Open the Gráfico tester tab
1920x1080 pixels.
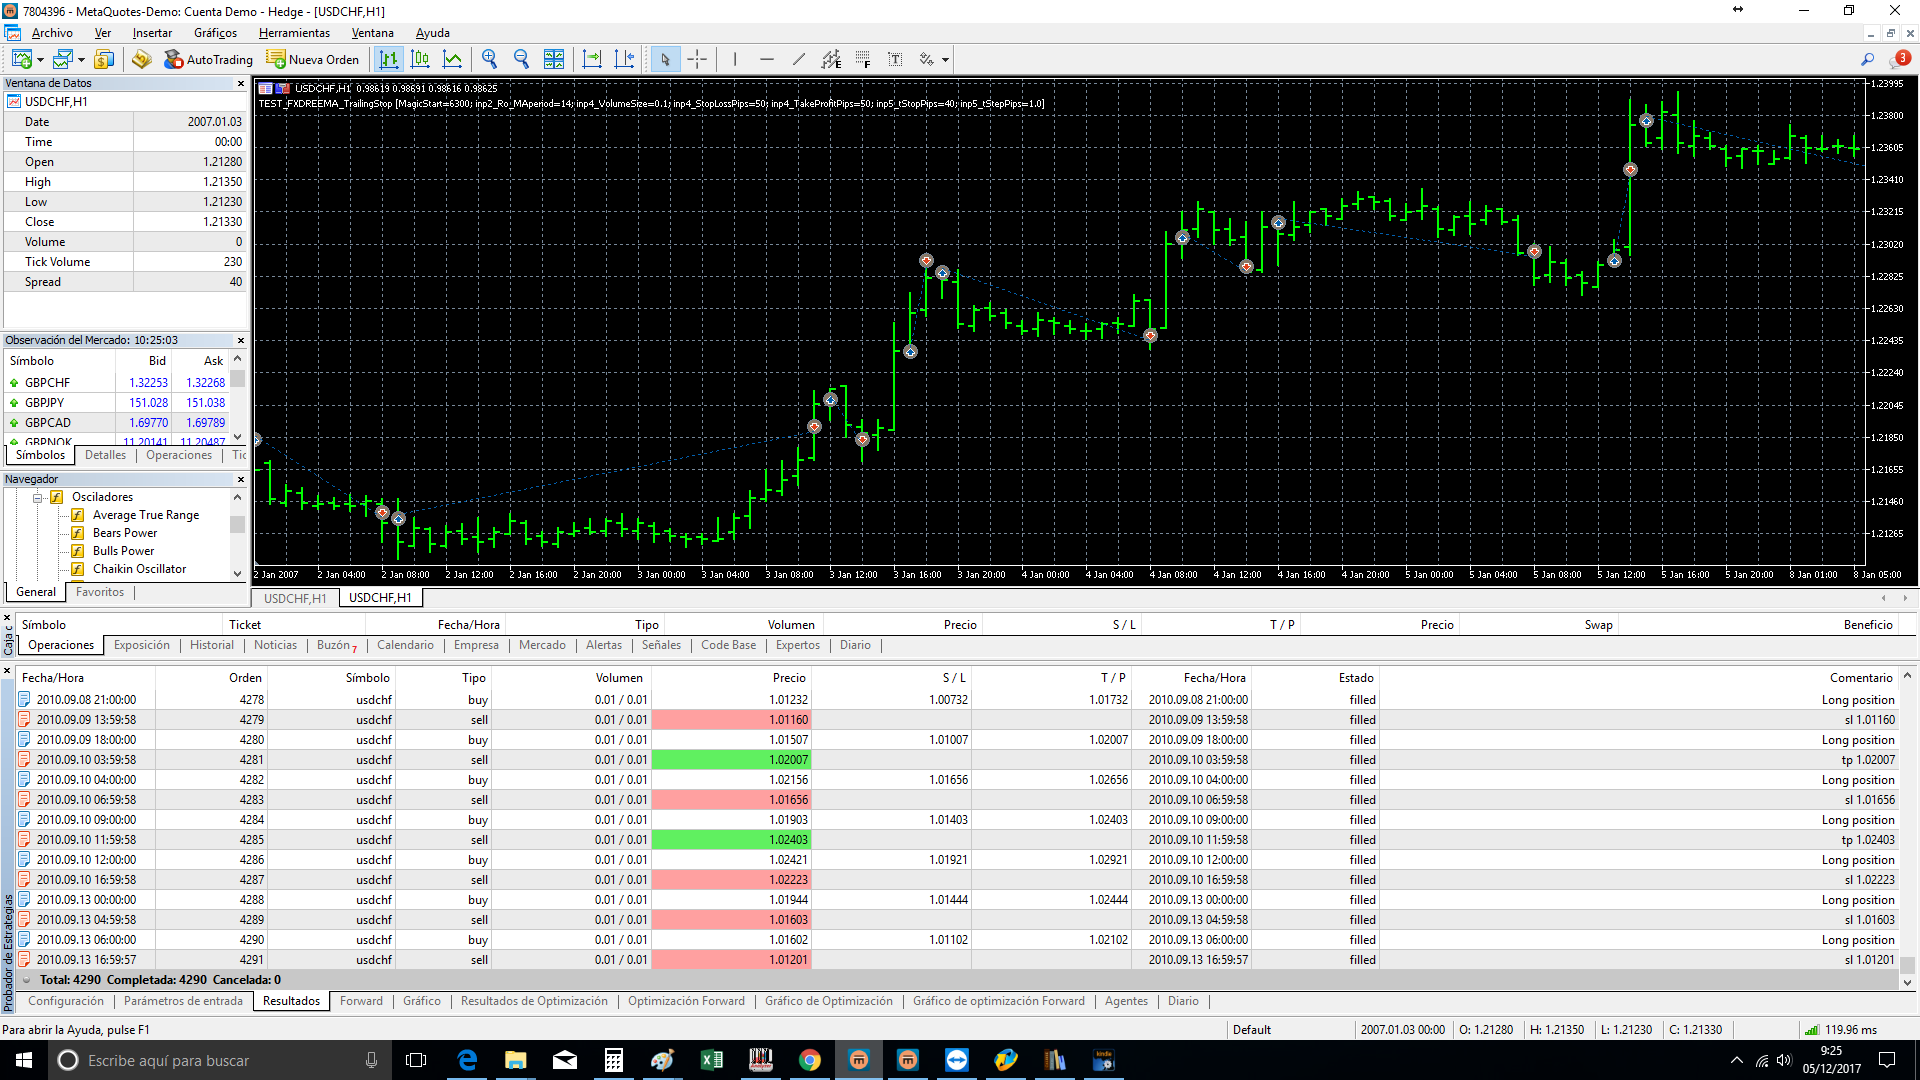421,1002
